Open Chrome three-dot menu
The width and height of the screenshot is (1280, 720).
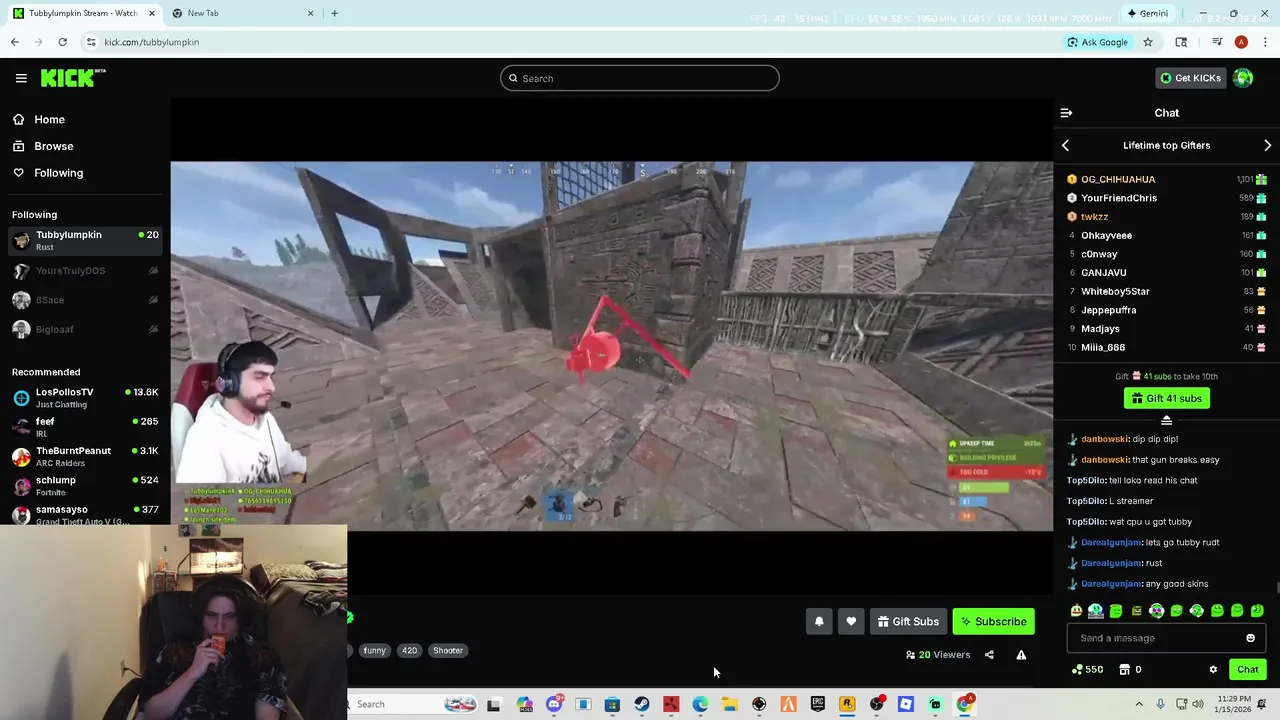coord(1265,42)
